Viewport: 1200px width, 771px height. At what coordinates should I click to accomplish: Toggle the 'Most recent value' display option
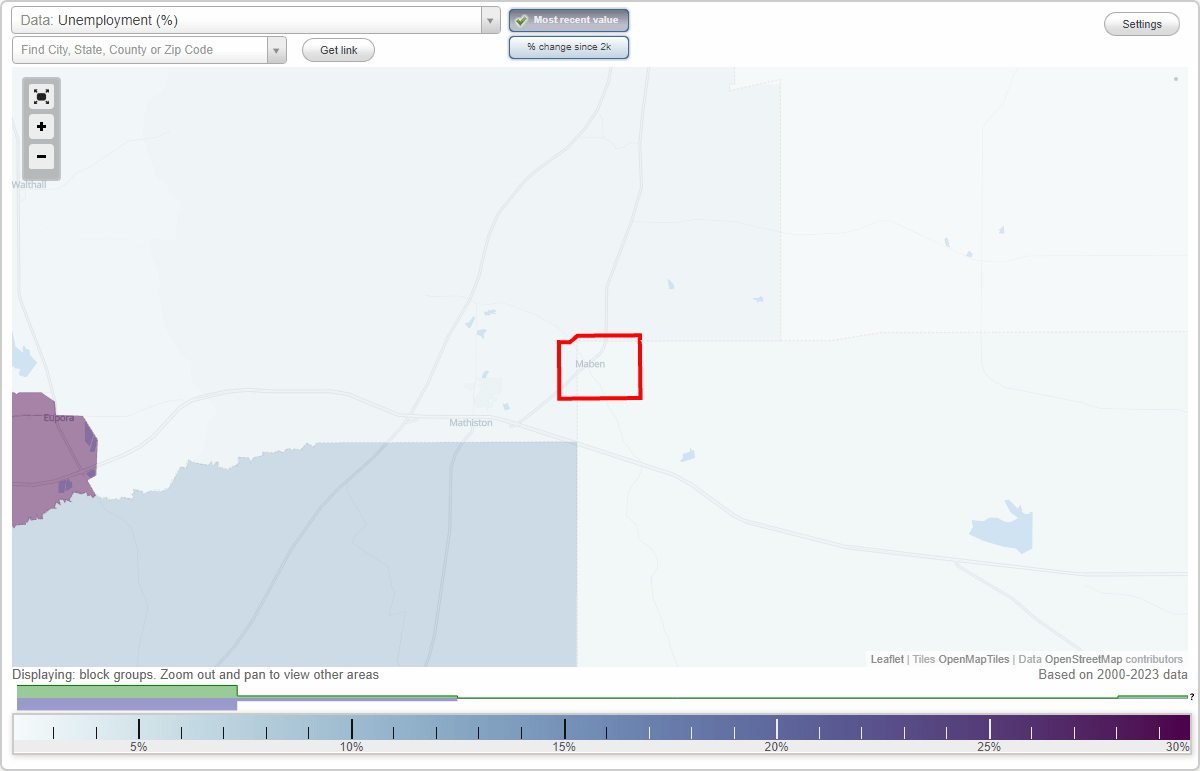[568, 20]
